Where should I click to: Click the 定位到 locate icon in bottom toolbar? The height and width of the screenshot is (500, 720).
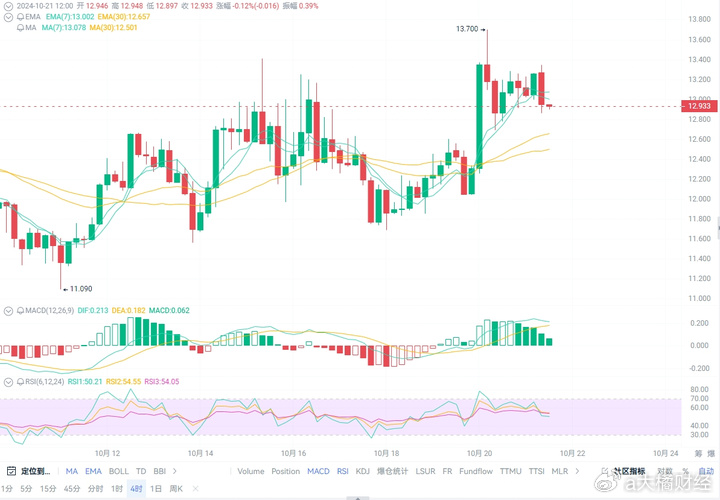pyautogui.click(x=10, y=471)
